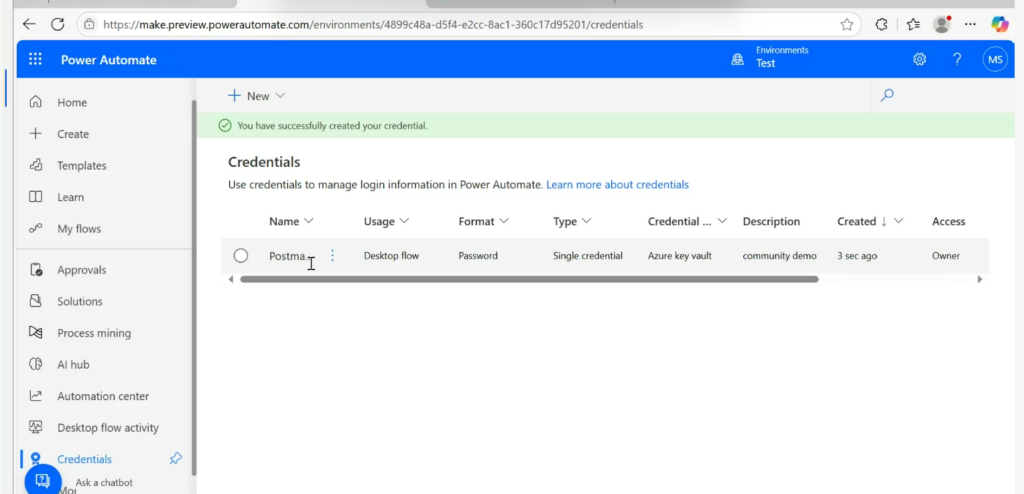The height and width of the screenshot is (494, 1024).
Task: Click the Desktop flow activity icon
Action: [36, 427]
